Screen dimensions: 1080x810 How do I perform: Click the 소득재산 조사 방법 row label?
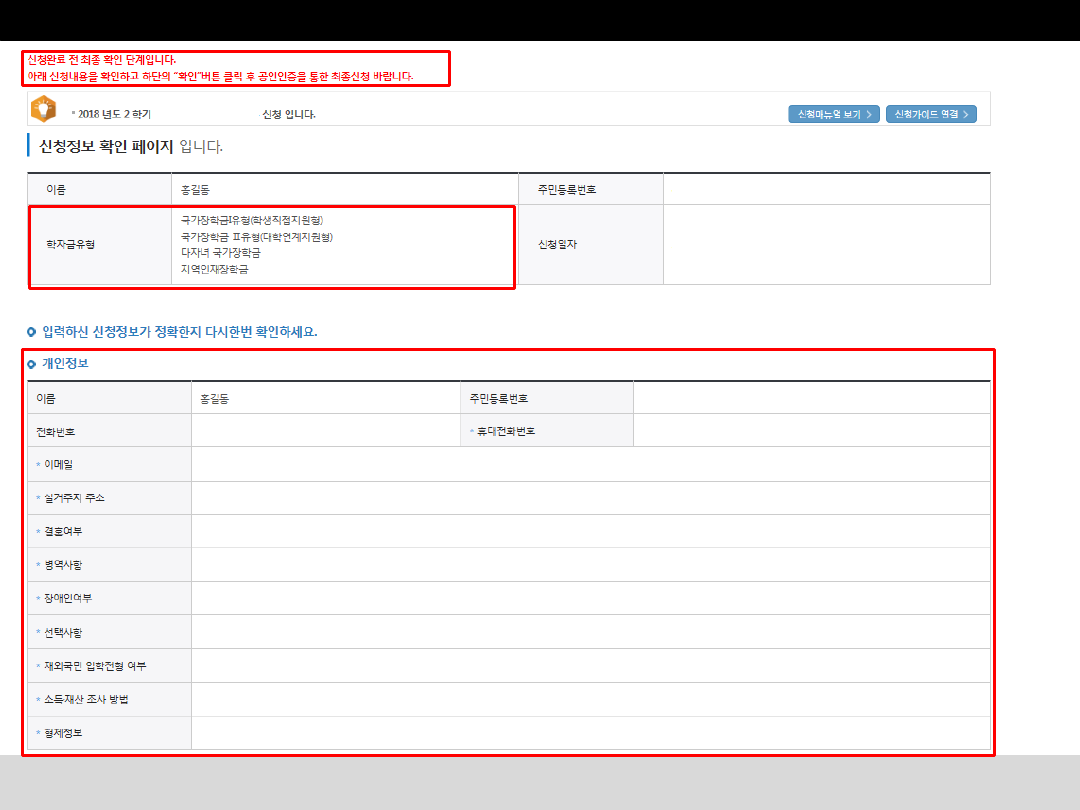click(x=86, y=699)
